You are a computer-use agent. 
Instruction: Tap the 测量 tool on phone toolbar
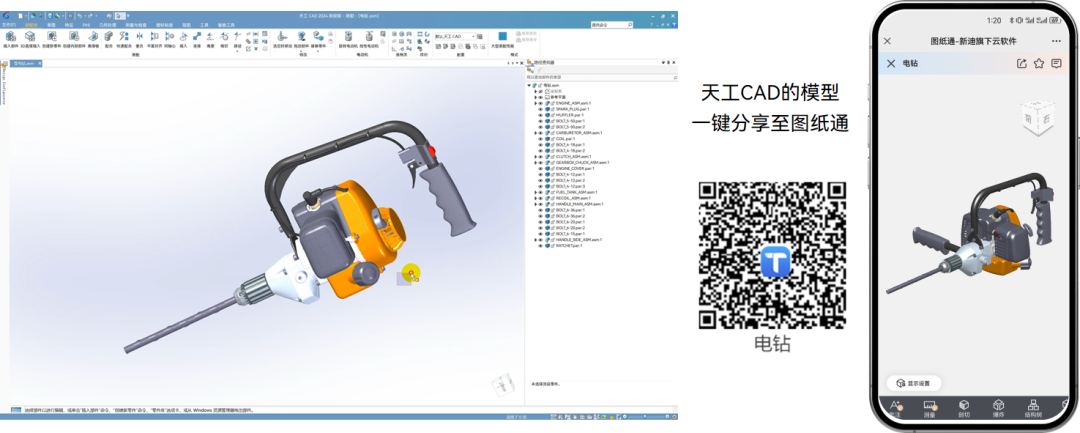pyautogui.click(x=928, y=409)
